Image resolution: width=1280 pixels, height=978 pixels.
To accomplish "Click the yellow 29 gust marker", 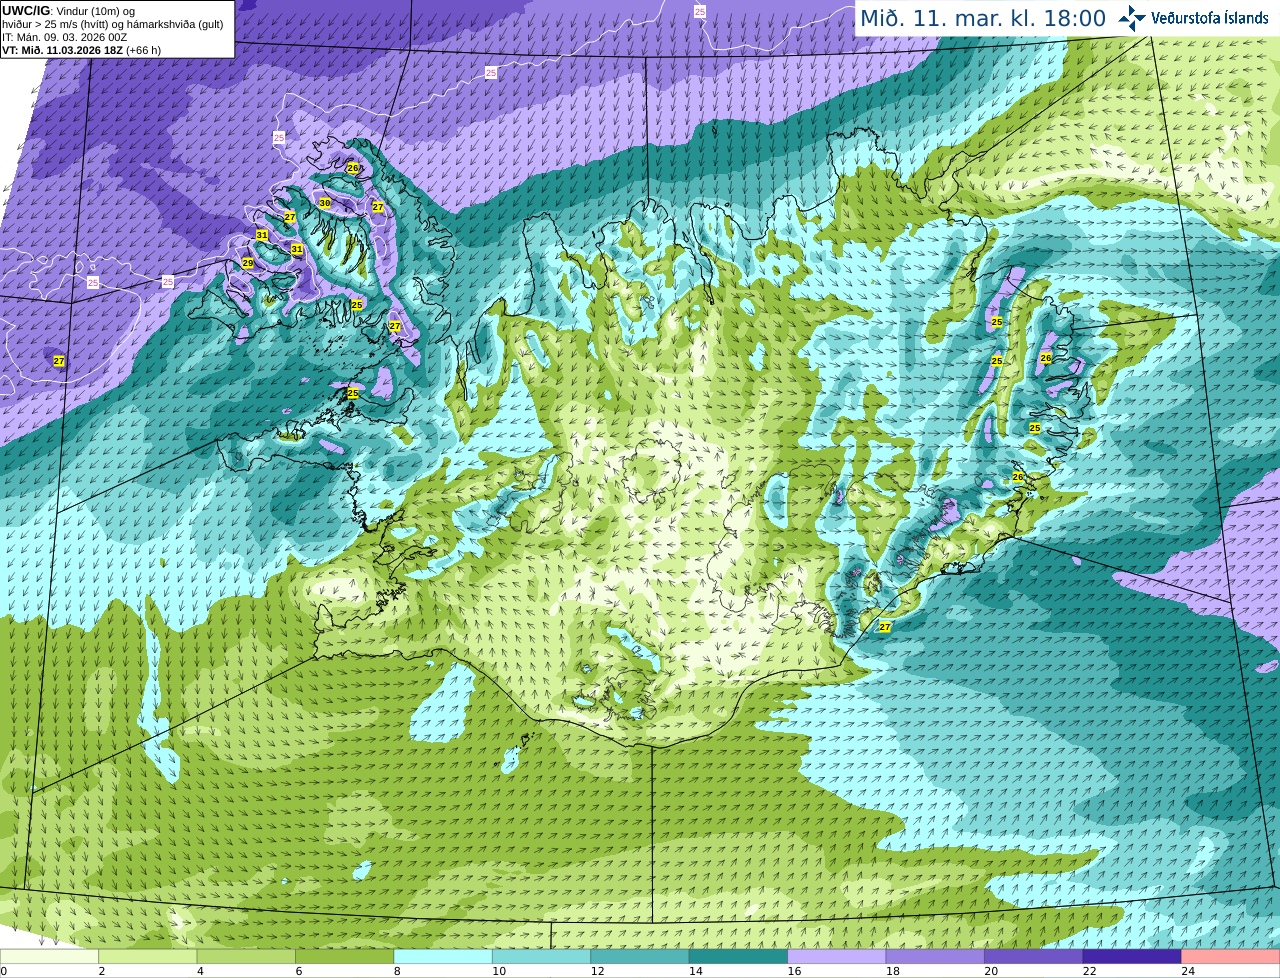I will (x=248, y=263).
